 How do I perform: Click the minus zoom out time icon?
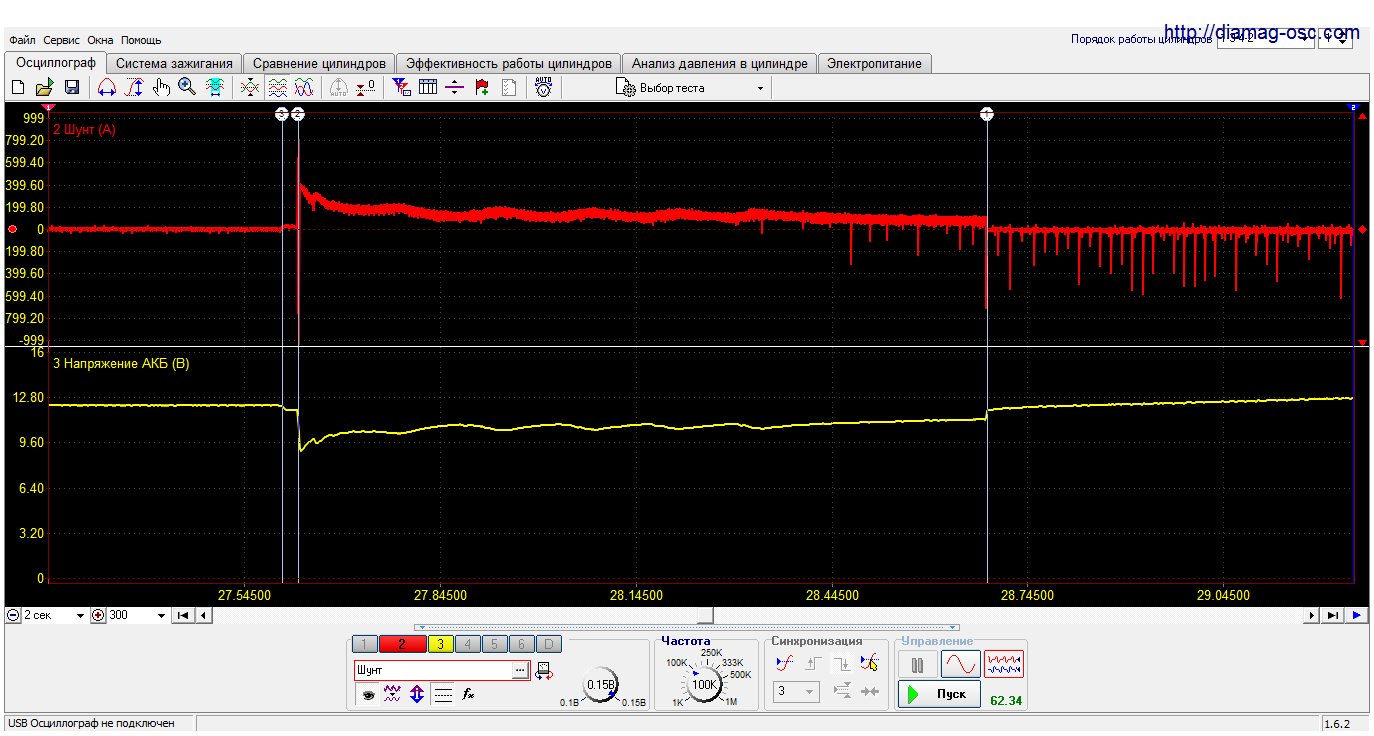pos(12,615)
